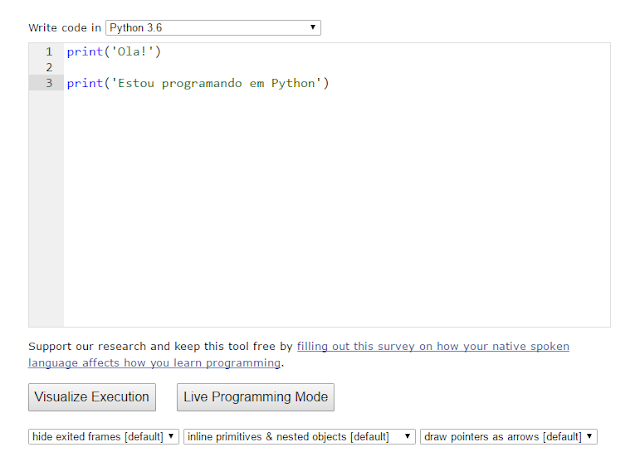Click line number 1 in the gutter
The height and width of the screenshot is (457, 640).
click(x=48, y=51)
